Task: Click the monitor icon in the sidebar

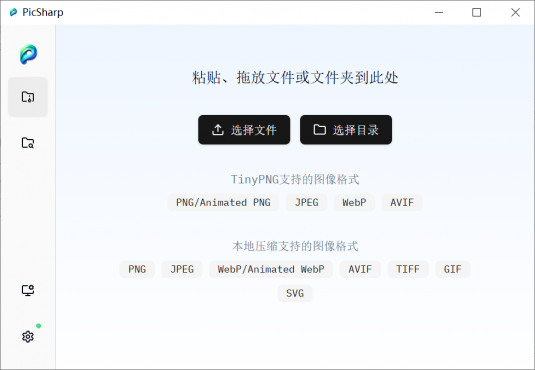Action: click(28, 290)
